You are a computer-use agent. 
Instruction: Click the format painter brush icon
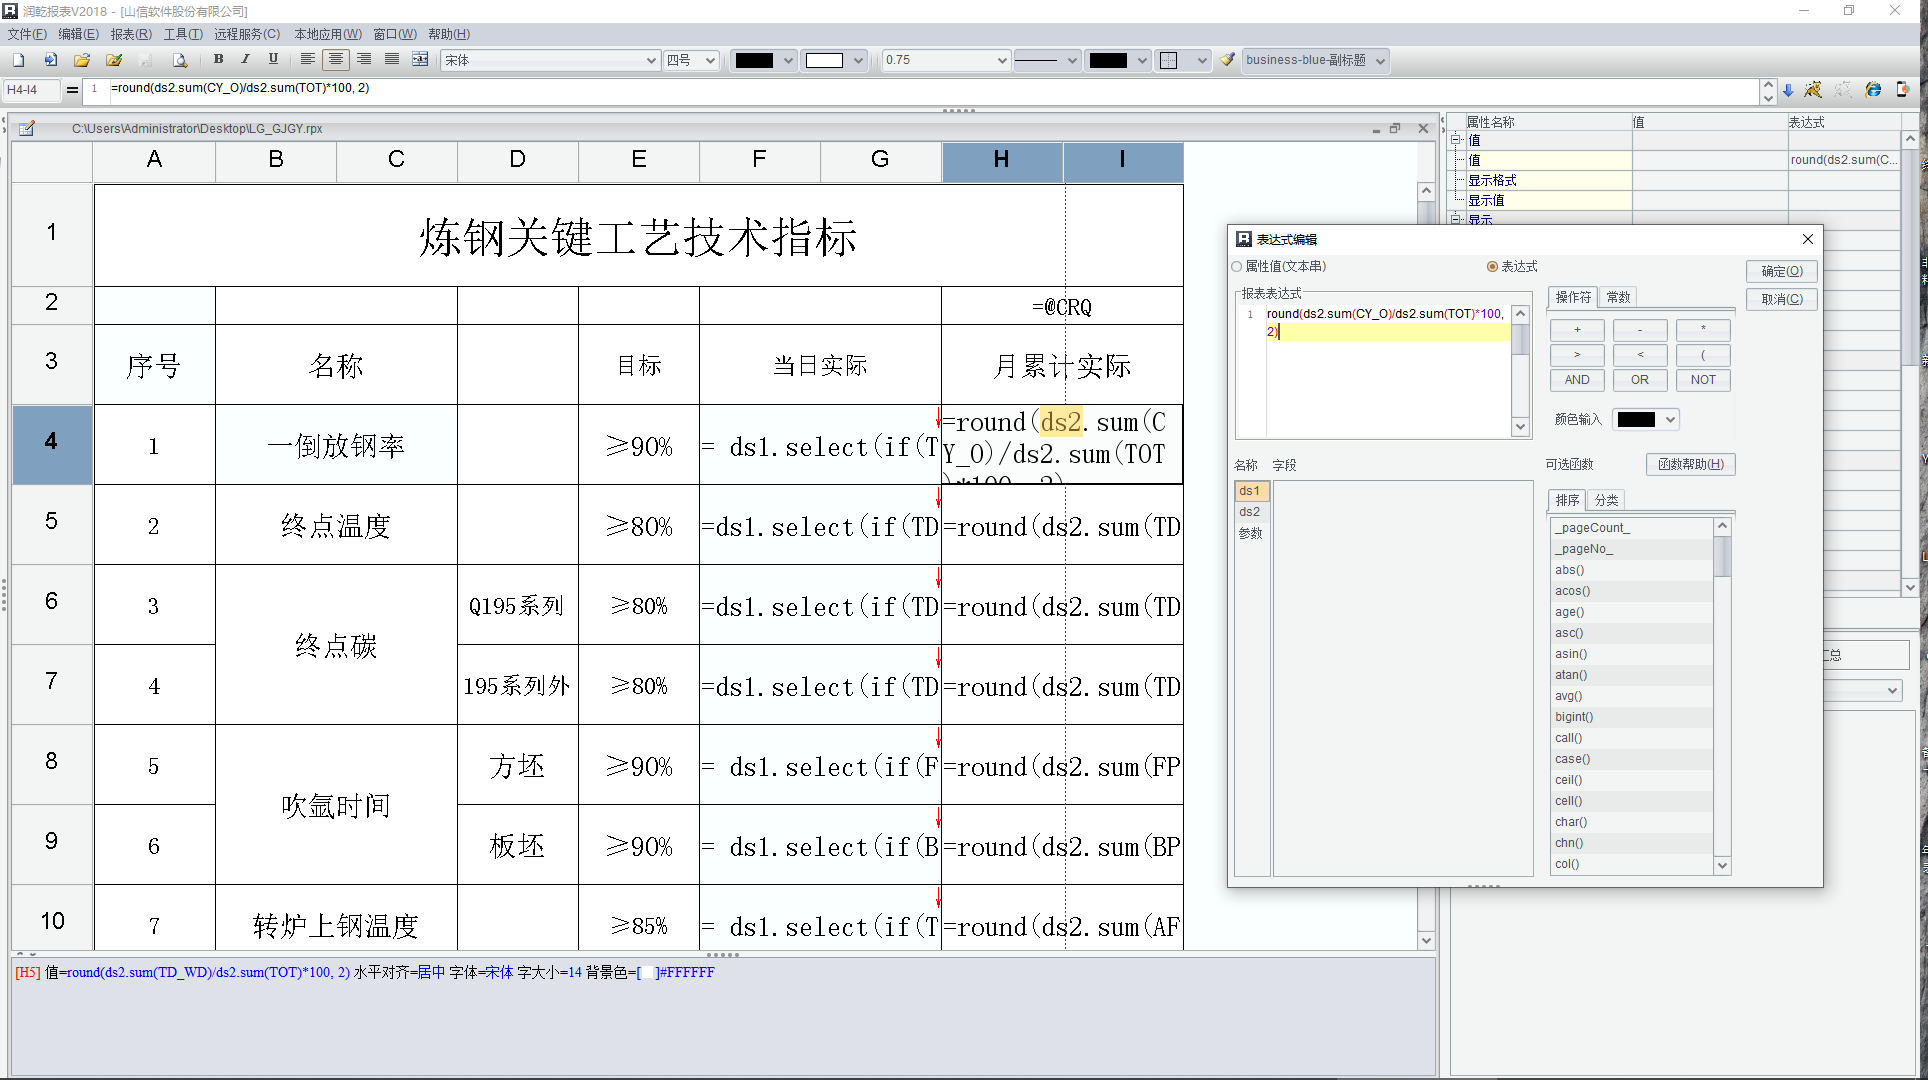click(1228, 60)
